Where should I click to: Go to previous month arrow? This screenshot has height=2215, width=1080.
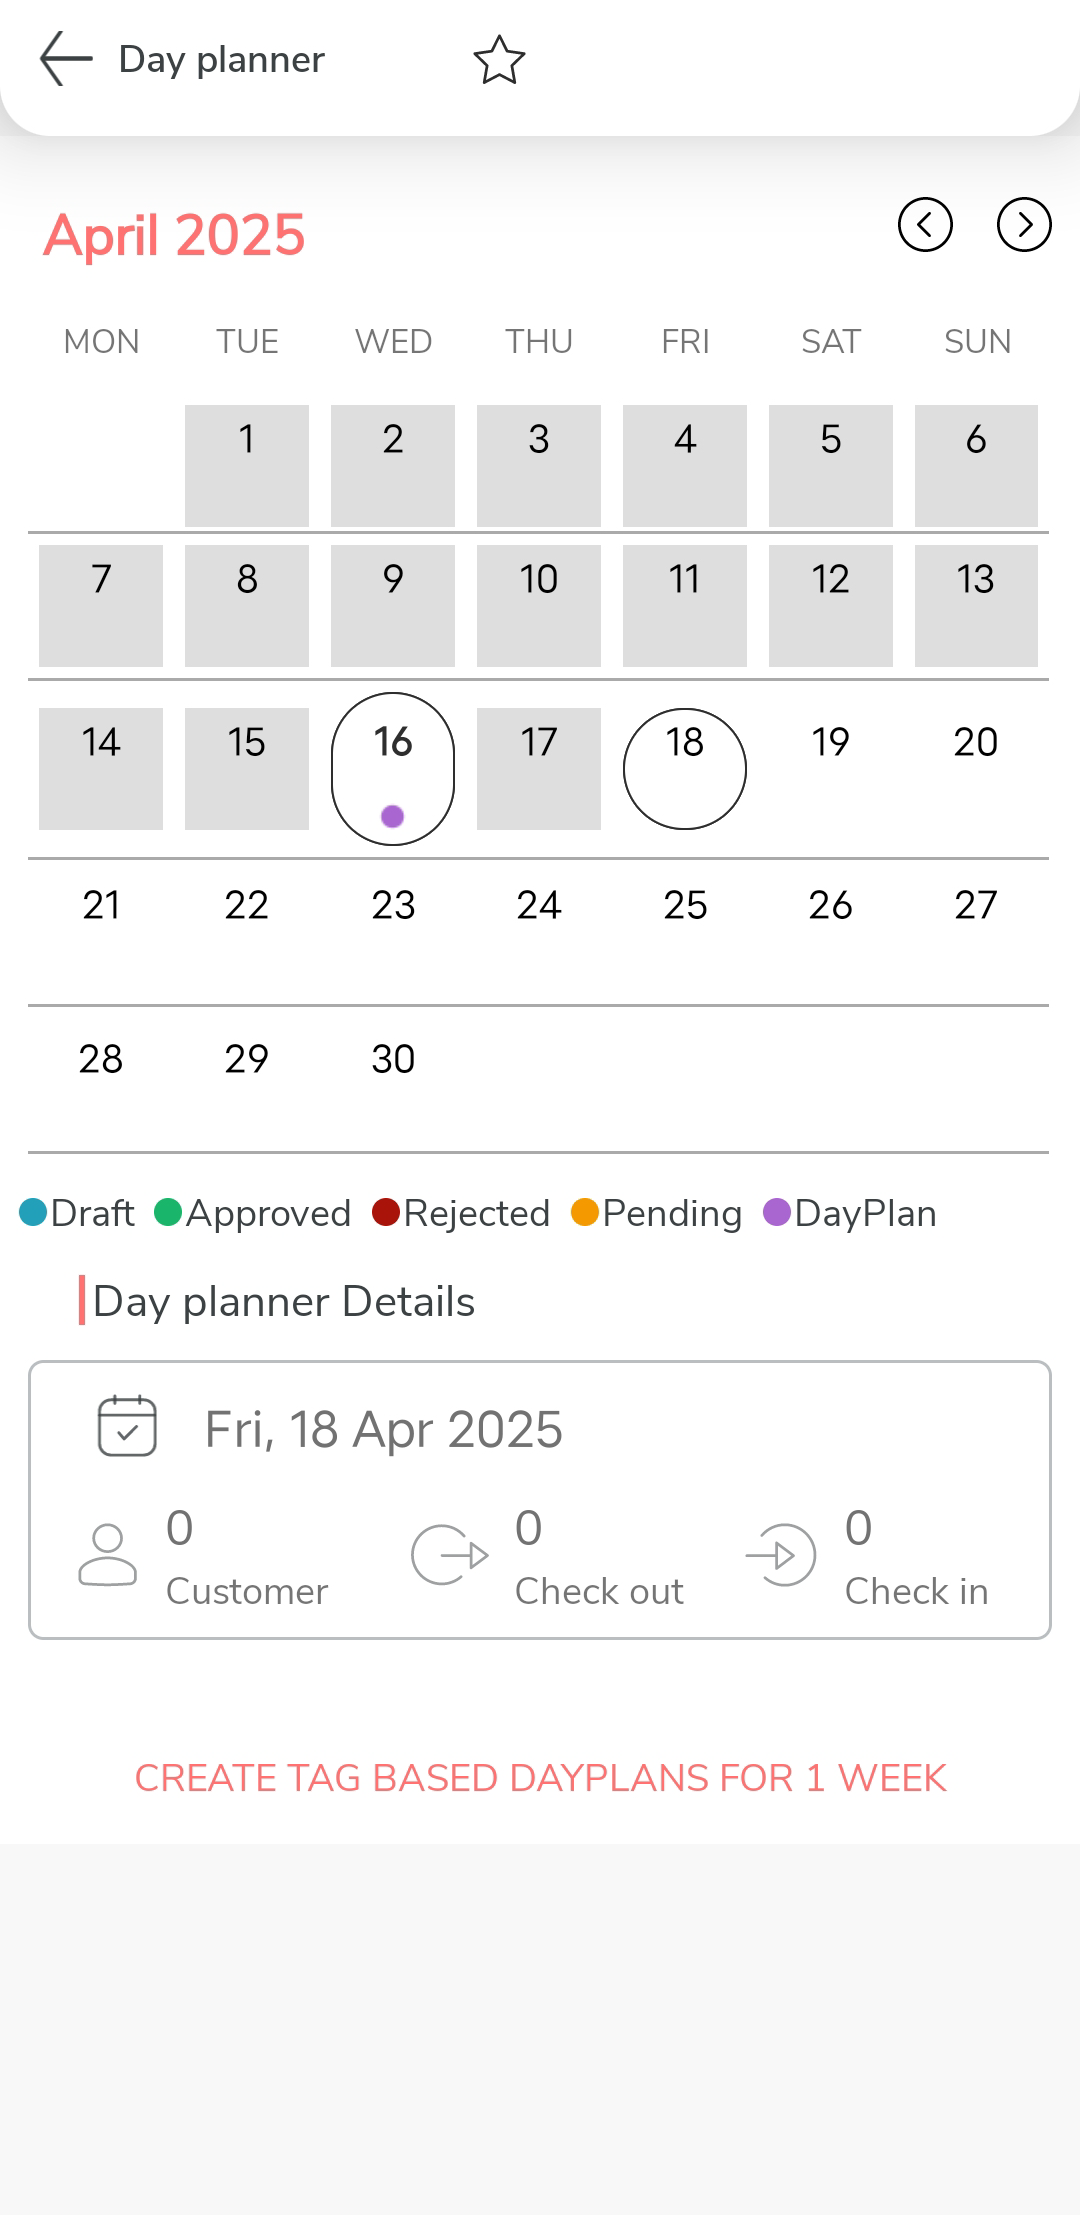tap(925, 225)
